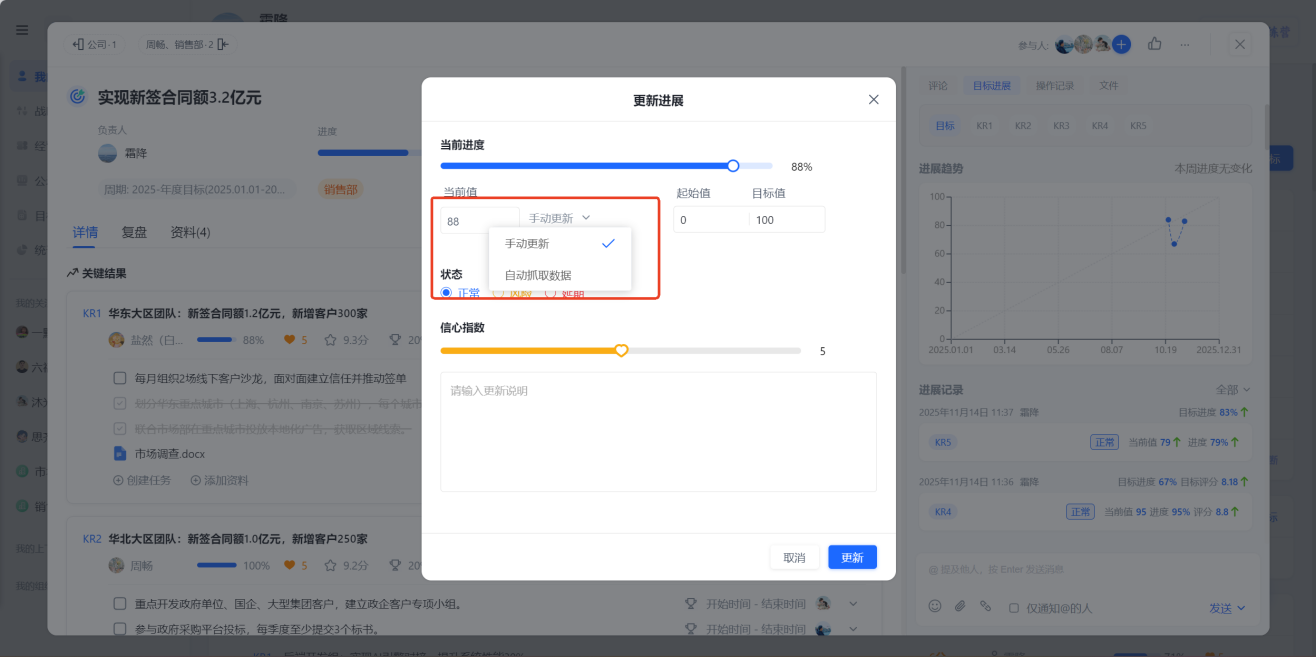Check the 重点开发政府单位 task checkbox
The height and width of the screenshot is (657, 1316).
pos(120,604)
